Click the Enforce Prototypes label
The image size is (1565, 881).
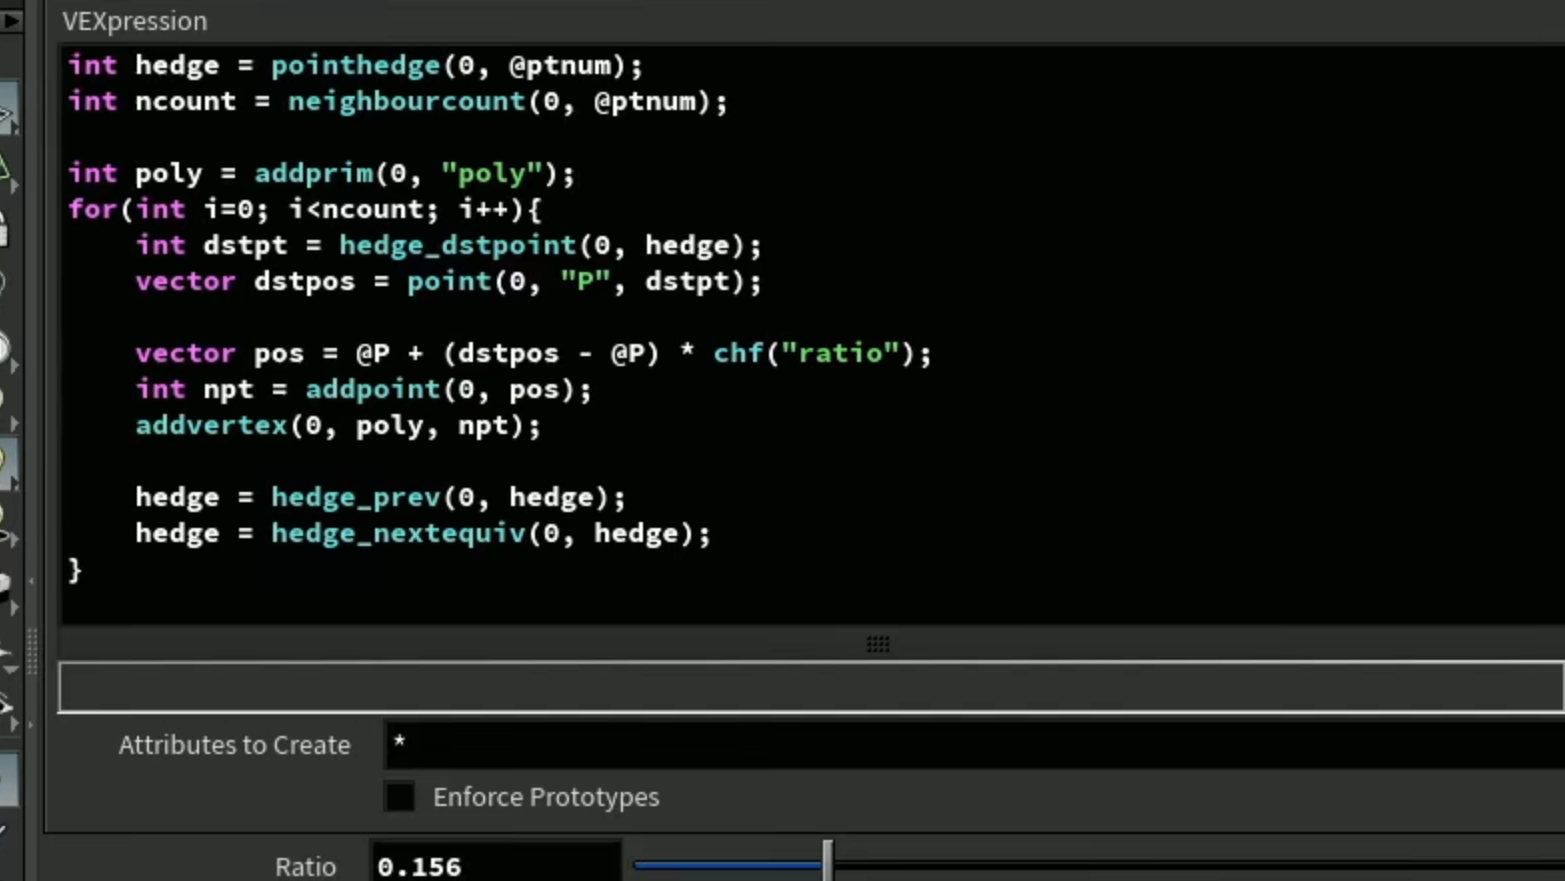click(546, 797)
